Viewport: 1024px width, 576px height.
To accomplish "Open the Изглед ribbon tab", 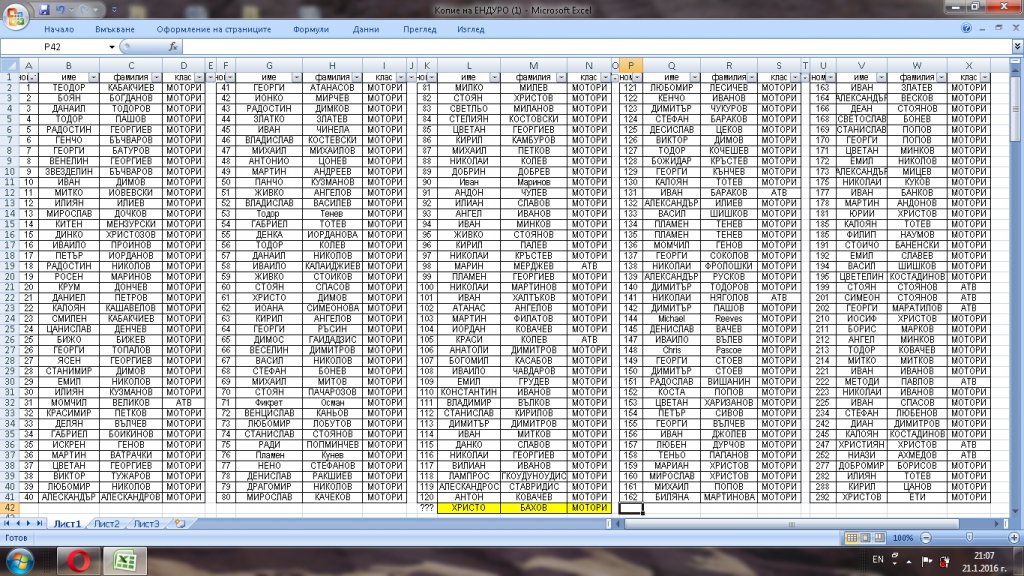I will (470, 29).
